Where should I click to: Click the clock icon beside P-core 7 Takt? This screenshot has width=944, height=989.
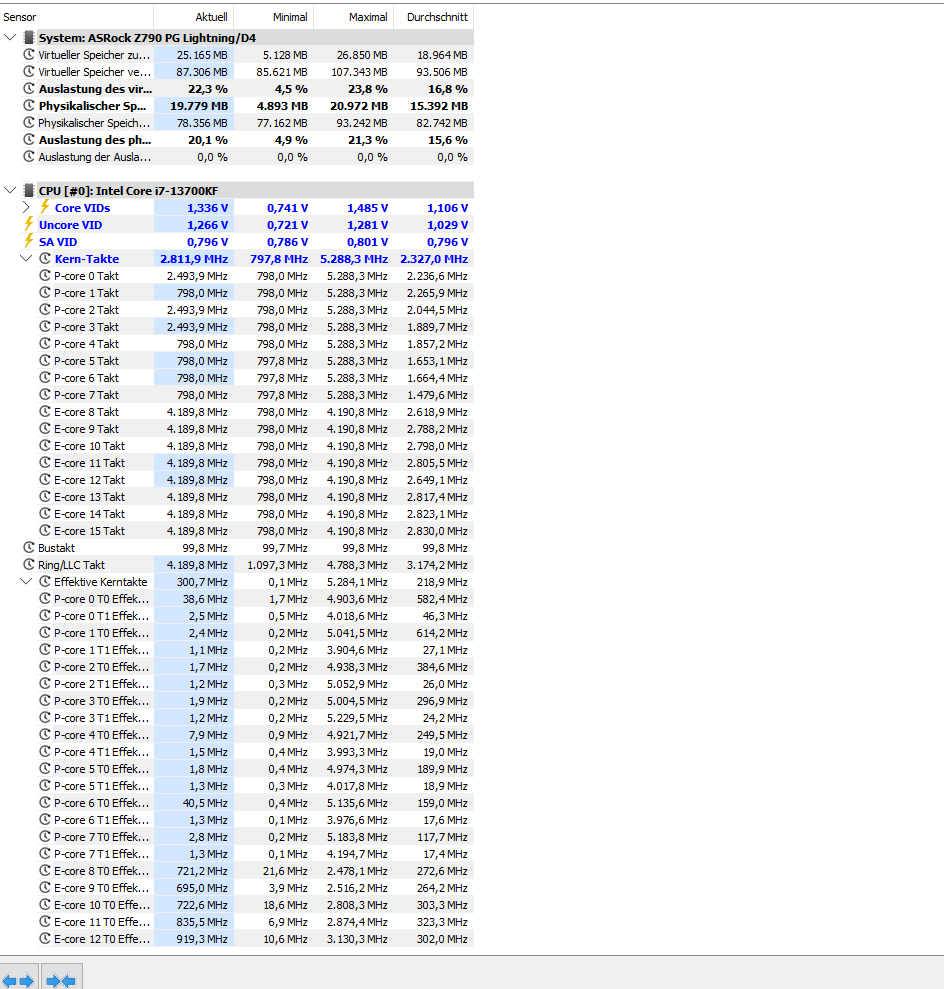(x=45, y=395)
